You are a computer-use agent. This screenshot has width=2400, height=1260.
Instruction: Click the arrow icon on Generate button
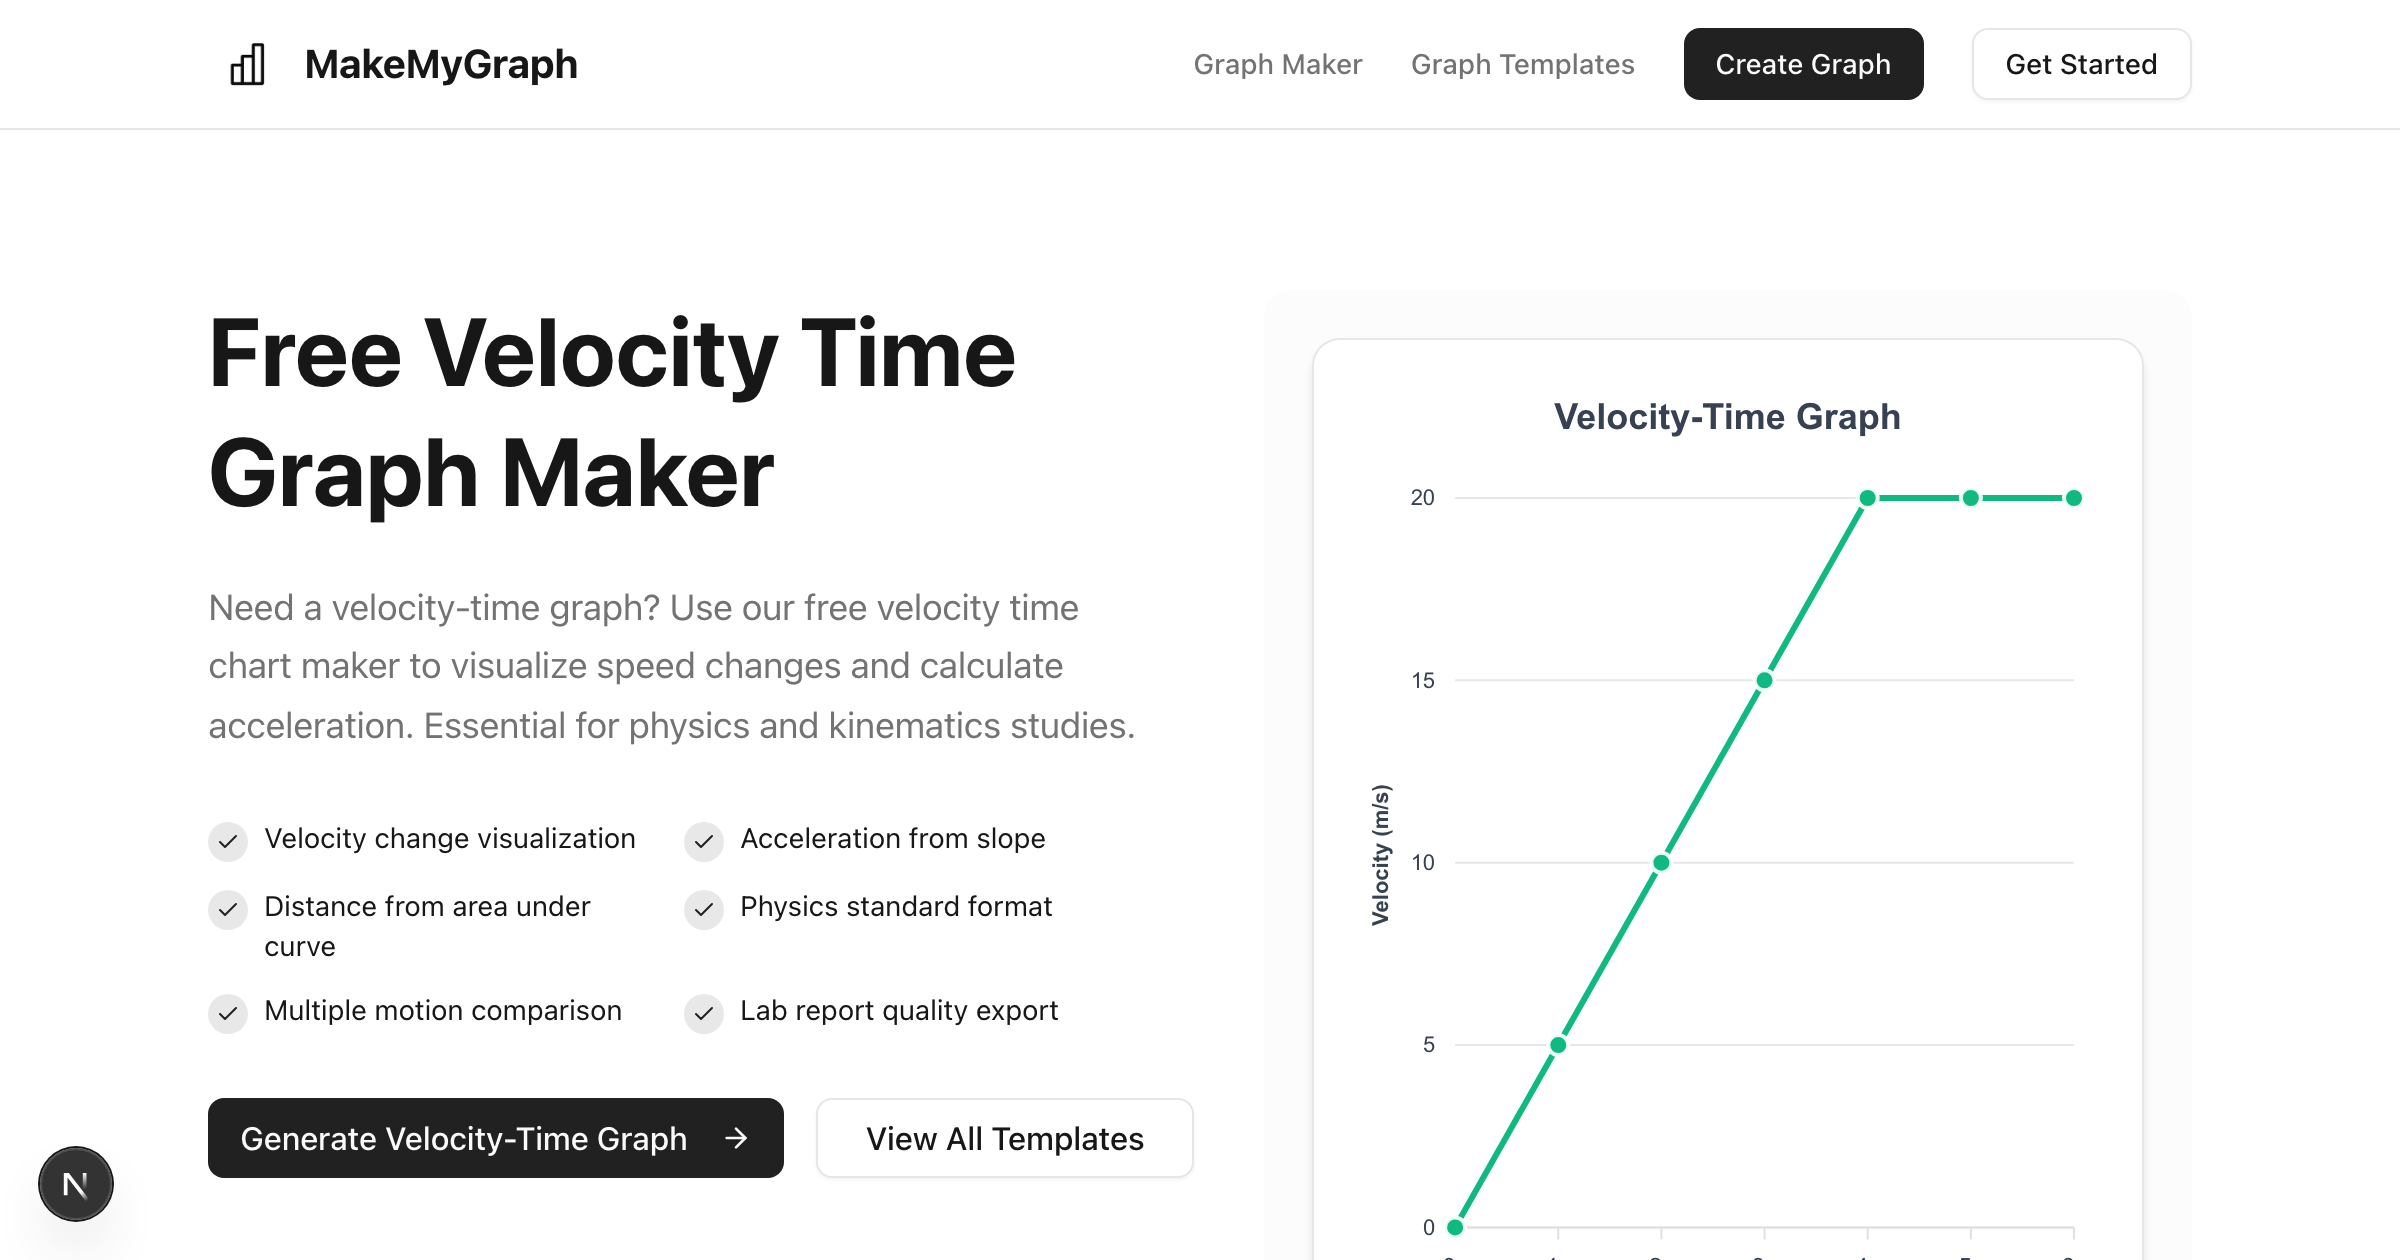[x=736, y=1138]
